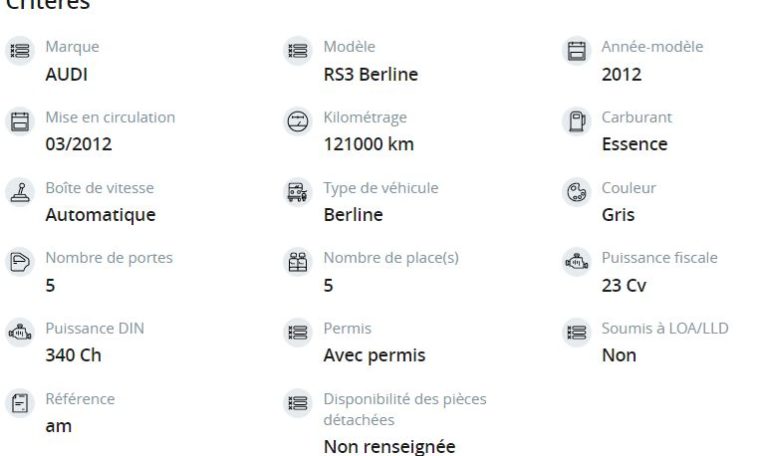Click the Boîte de vitesse gear stick icon
Screen dimensions: 762x456
(x=20, y=192)
